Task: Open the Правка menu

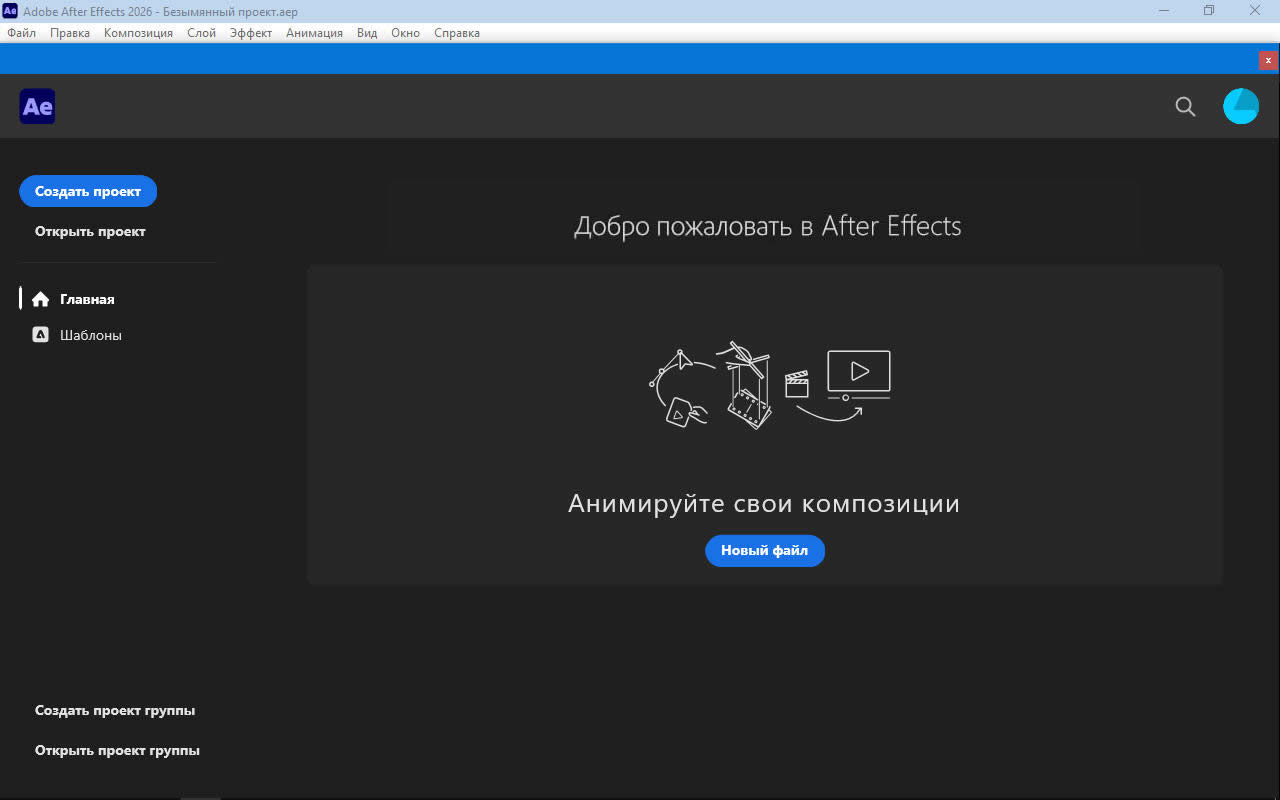Action: point(69,33)
